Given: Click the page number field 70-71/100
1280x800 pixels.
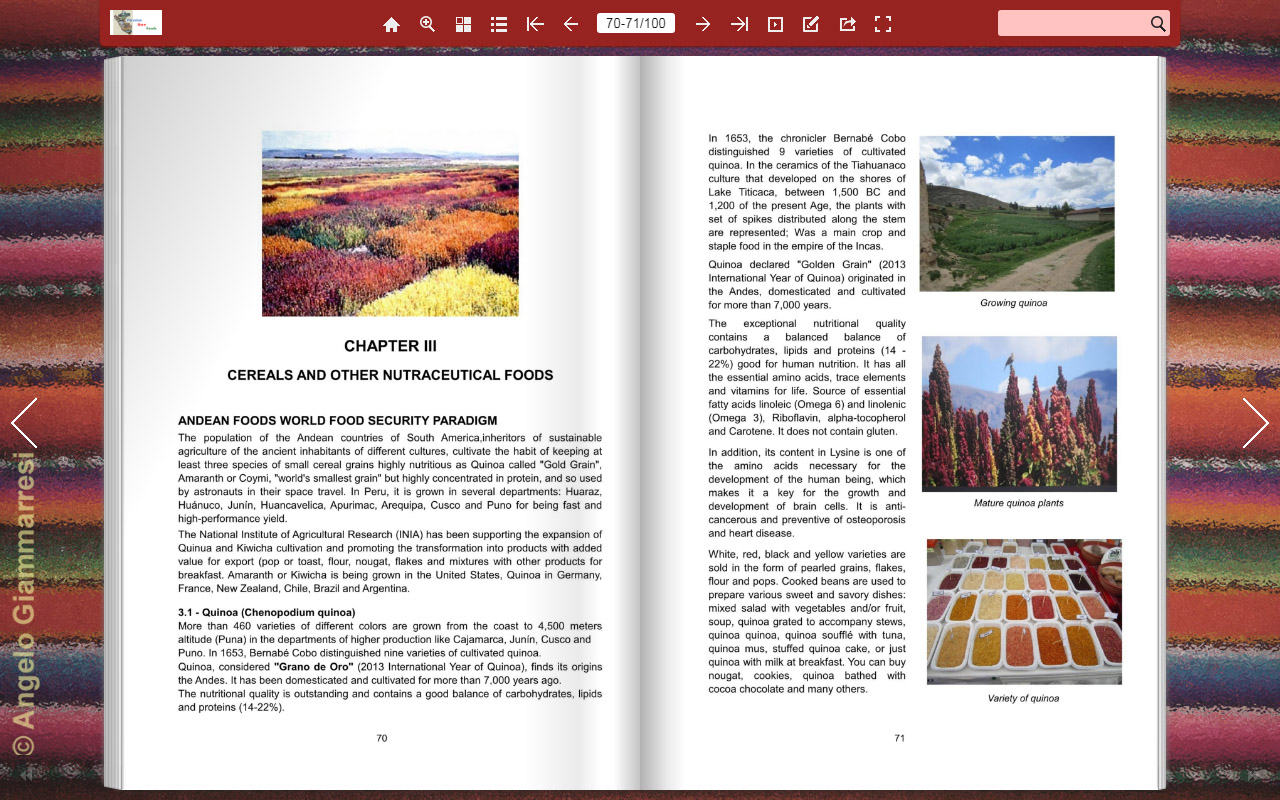Looking at the screenshot, I should (636, 23).
